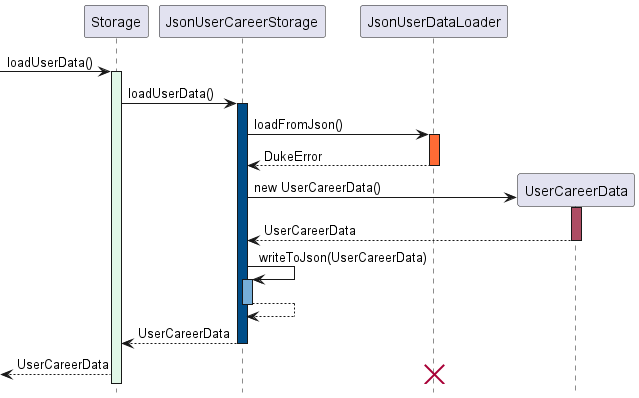Screen dimensions: 639x398
Task: Click the Storage participant box
Action: click(x=116, y=22)
